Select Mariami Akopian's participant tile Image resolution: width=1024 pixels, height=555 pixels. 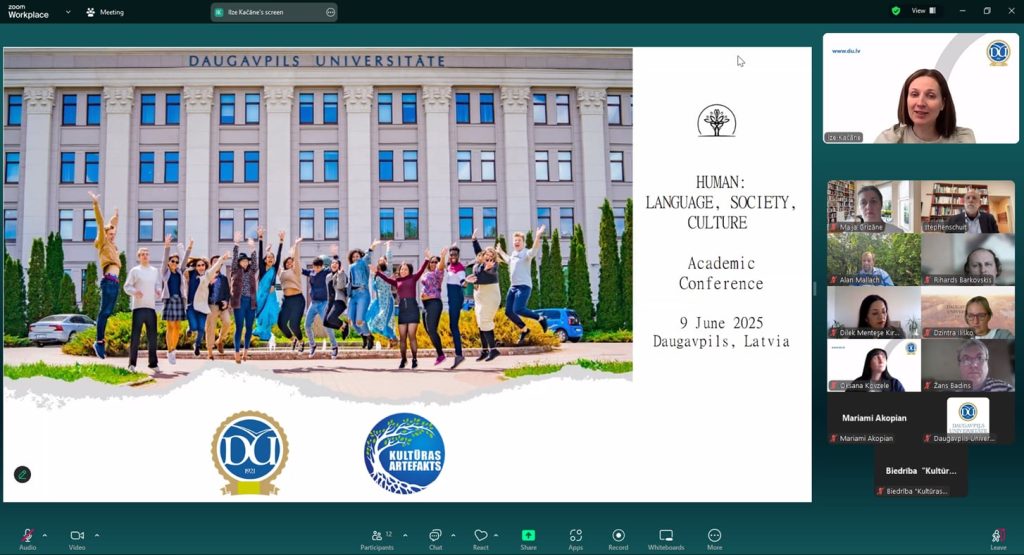point(874,418)
